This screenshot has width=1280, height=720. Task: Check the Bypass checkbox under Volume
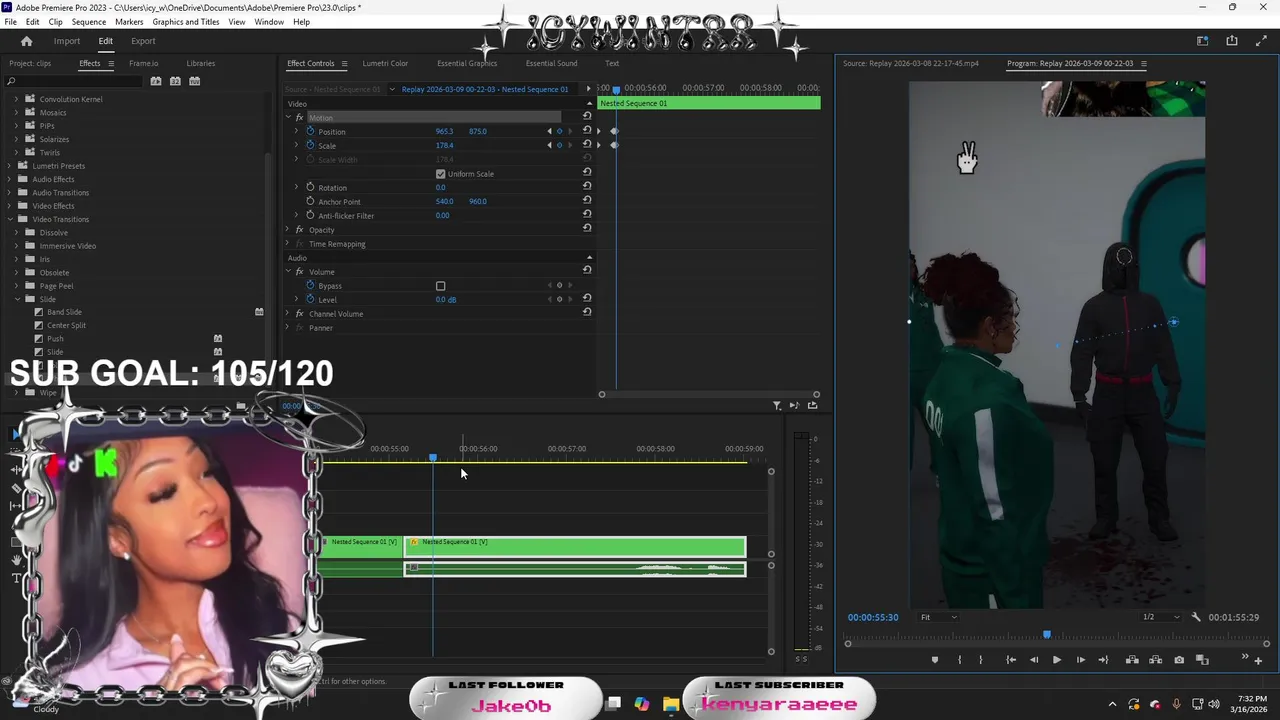coord(440,286)
